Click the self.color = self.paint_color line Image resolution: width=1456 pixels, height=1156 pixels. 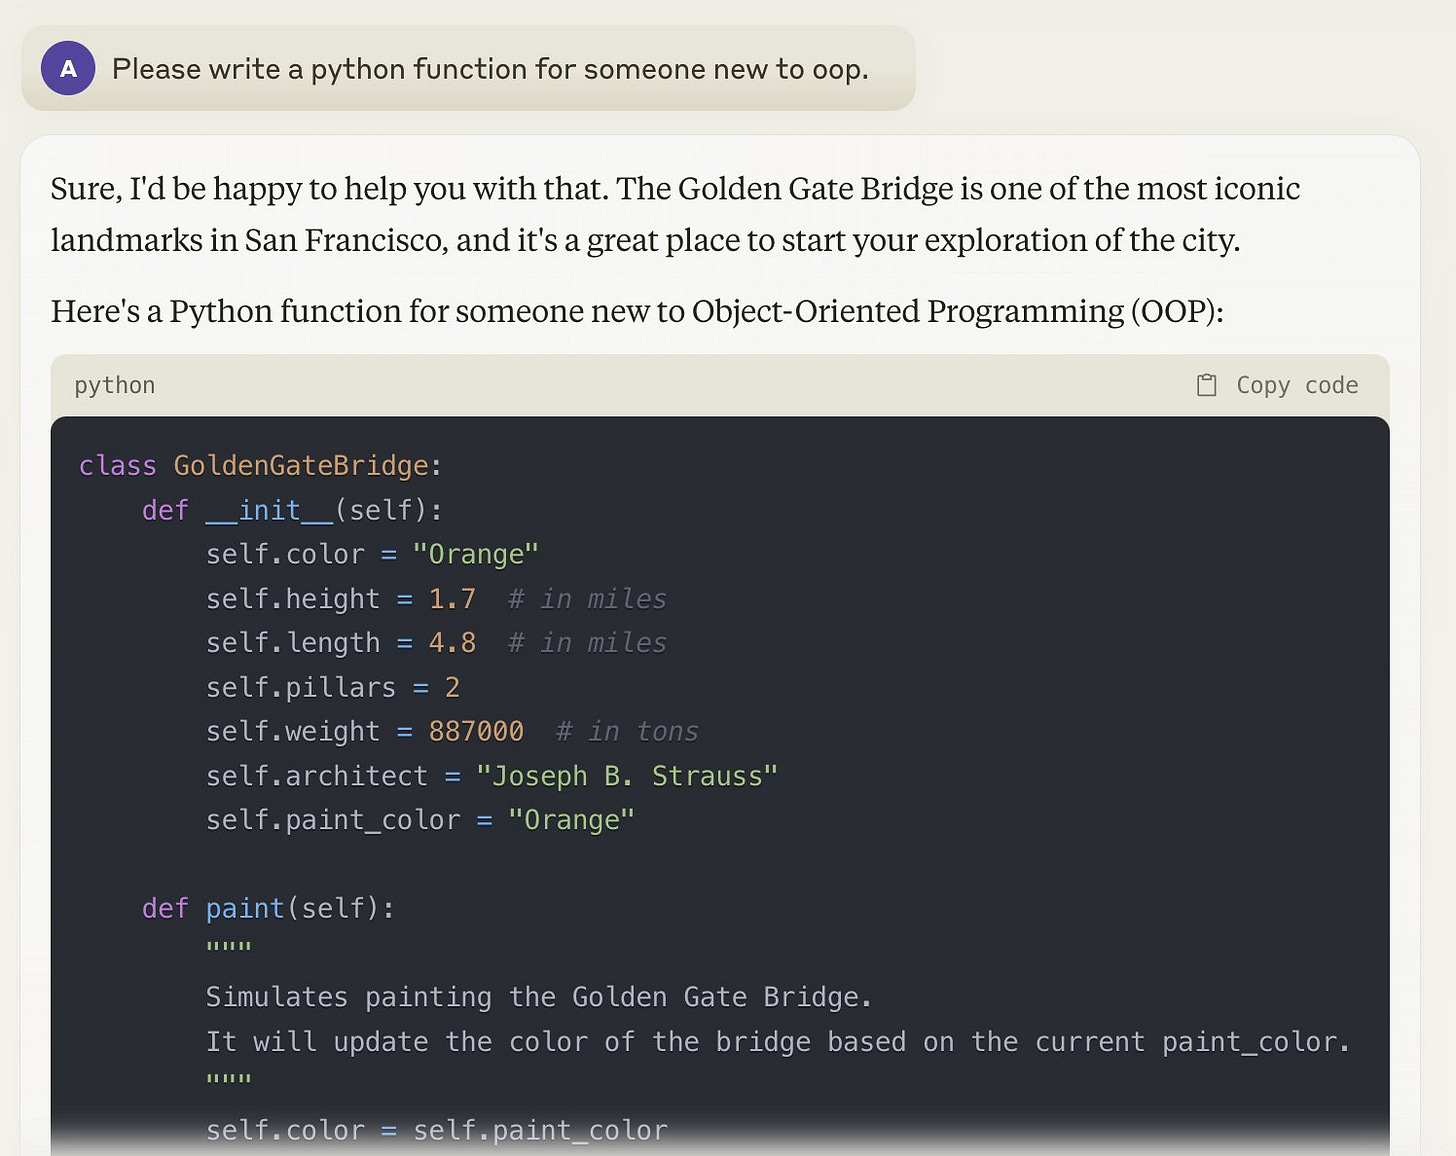pos(437,1130)
